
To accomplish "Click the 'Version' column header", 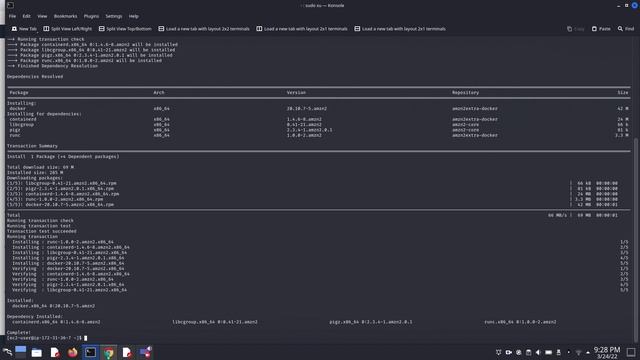I will click(296, 93).
